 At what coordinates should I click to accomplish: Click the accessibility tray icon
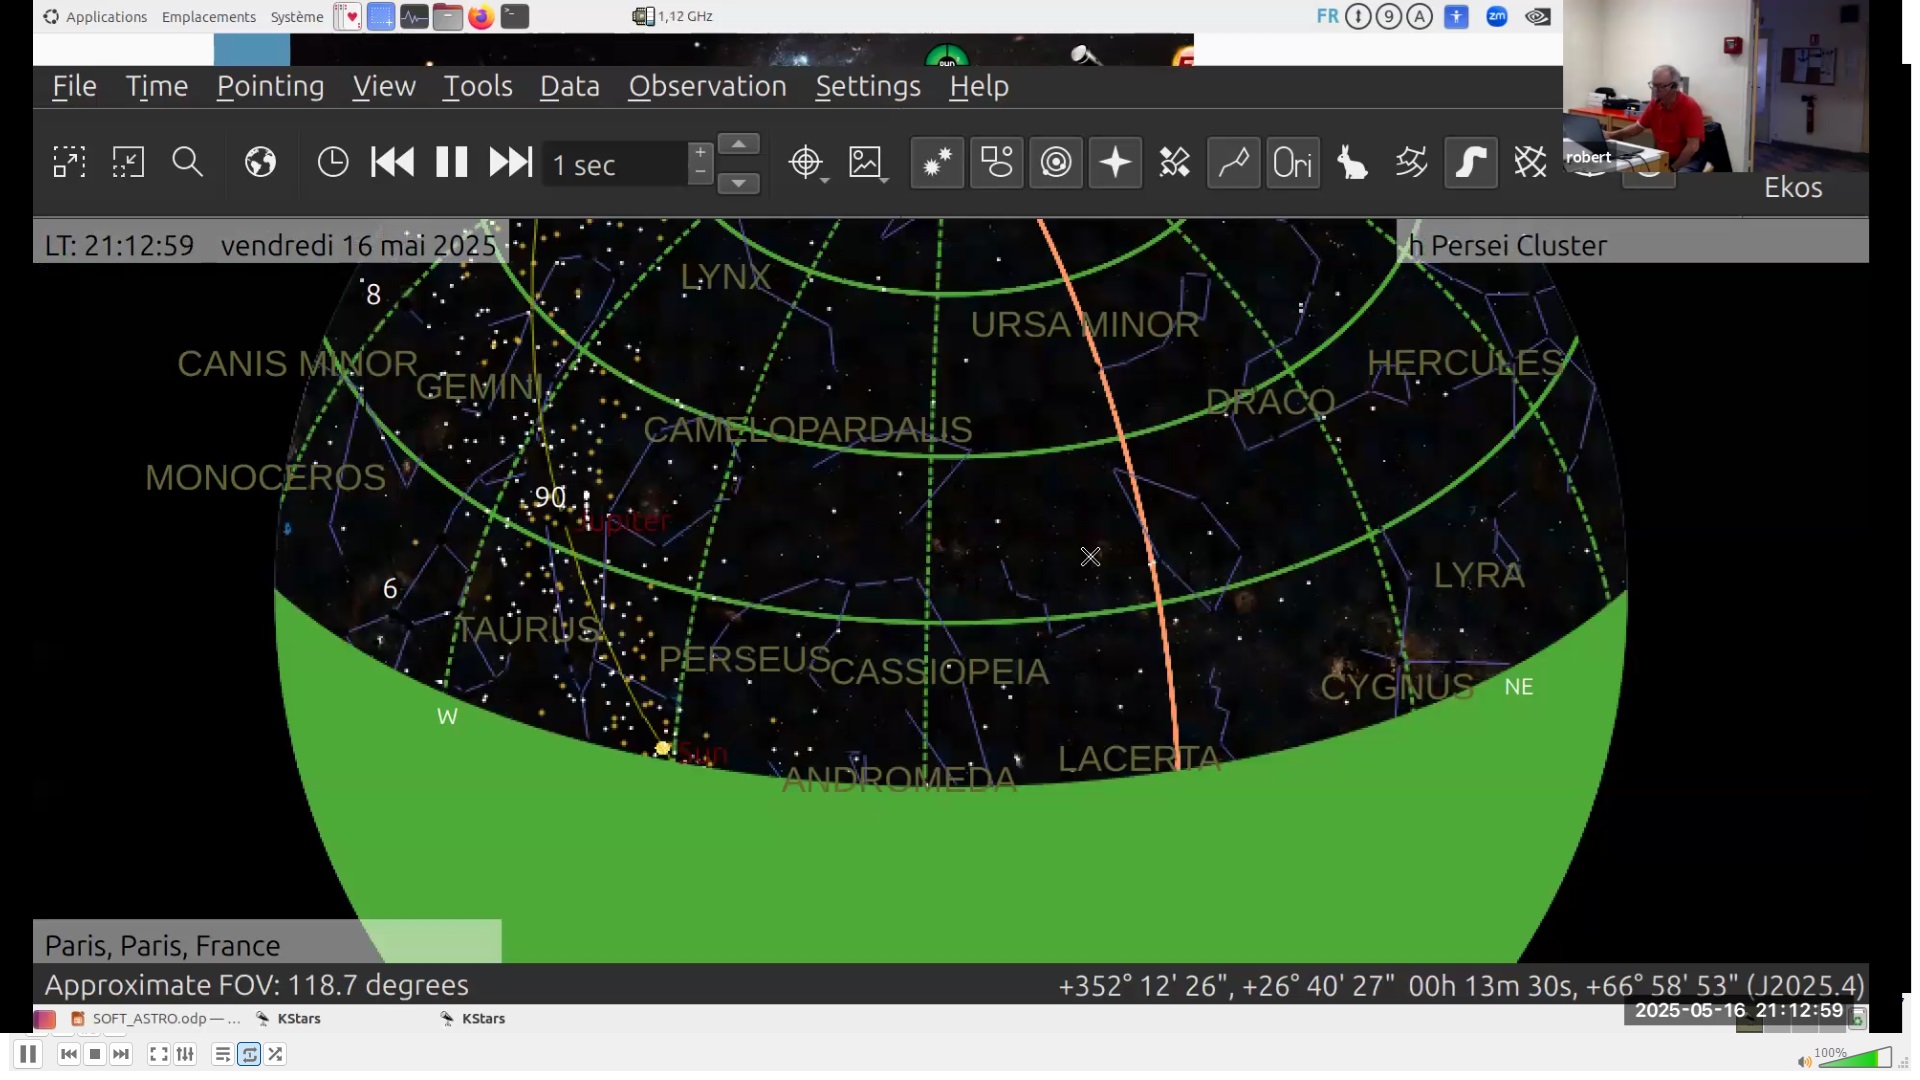point(1456,16)
